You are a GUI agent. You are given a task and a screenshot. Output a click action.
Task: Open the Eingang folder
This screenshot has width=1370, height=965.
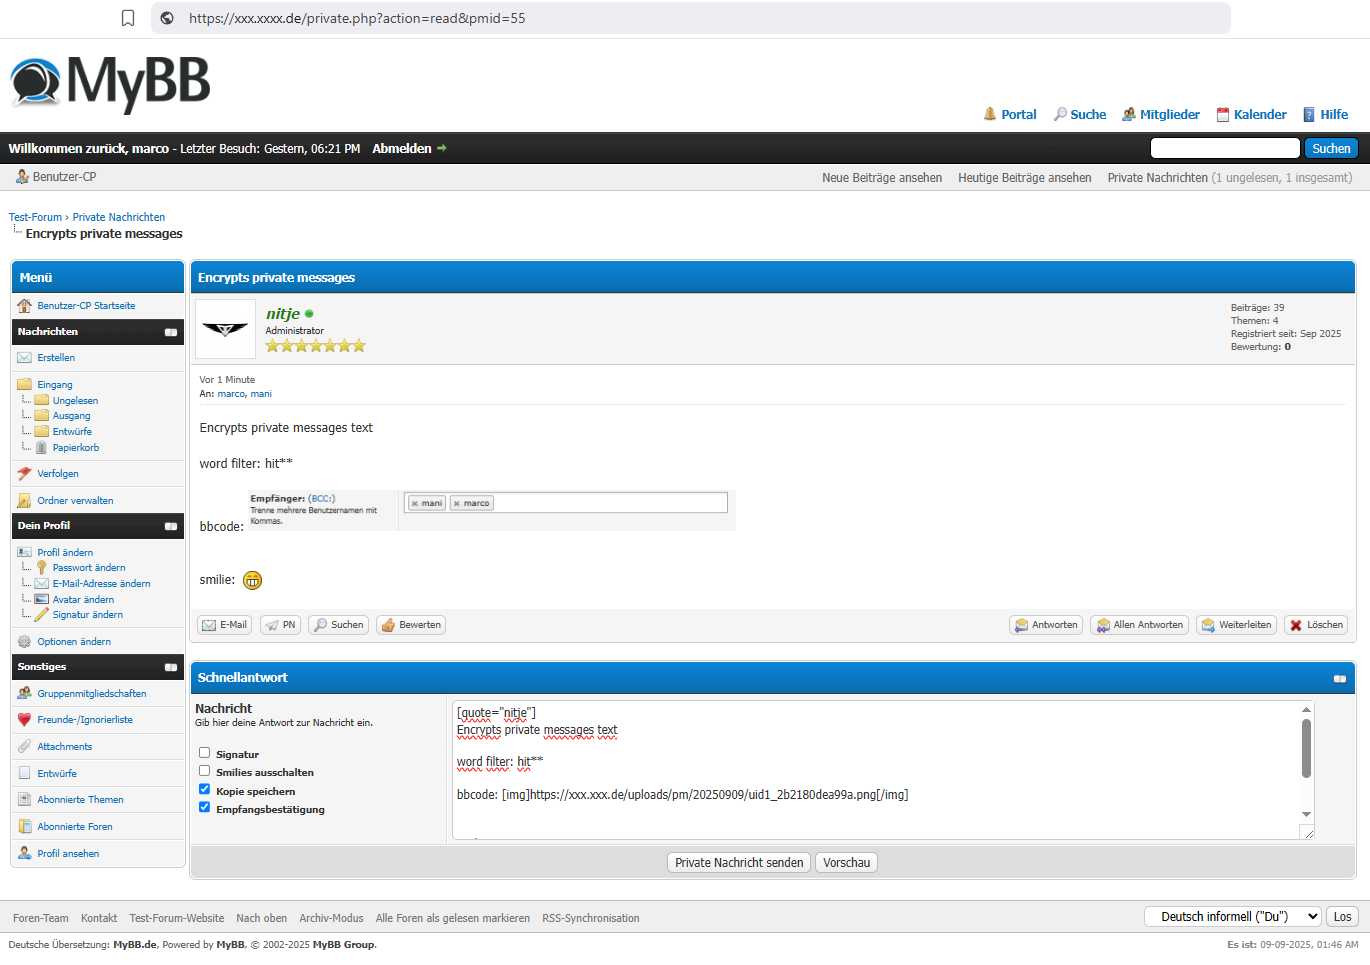[55, 385]
